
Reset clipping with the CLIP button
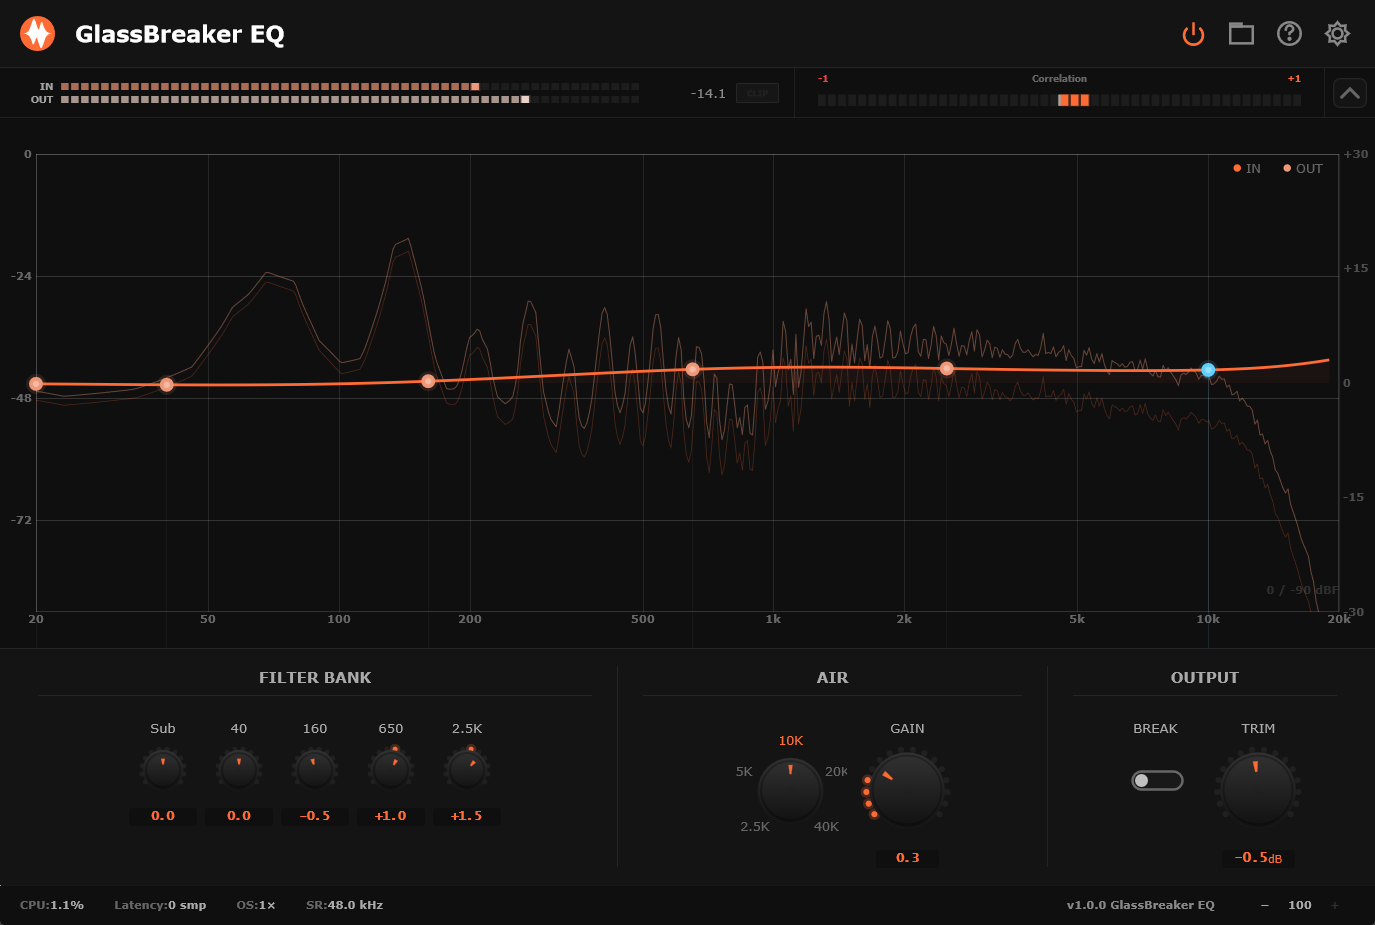[757, 93]
